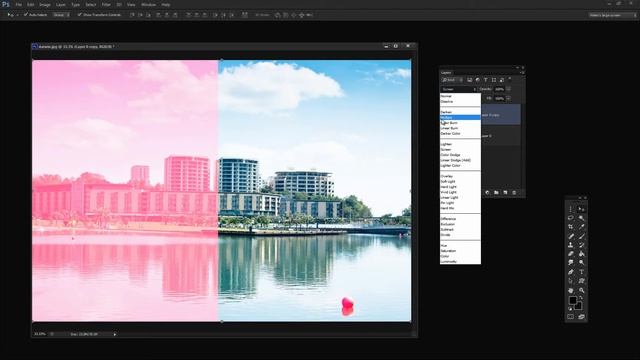Select the Paint Bucket tool
The height and width of the screenshot is (360, 640).
[582, 254]
